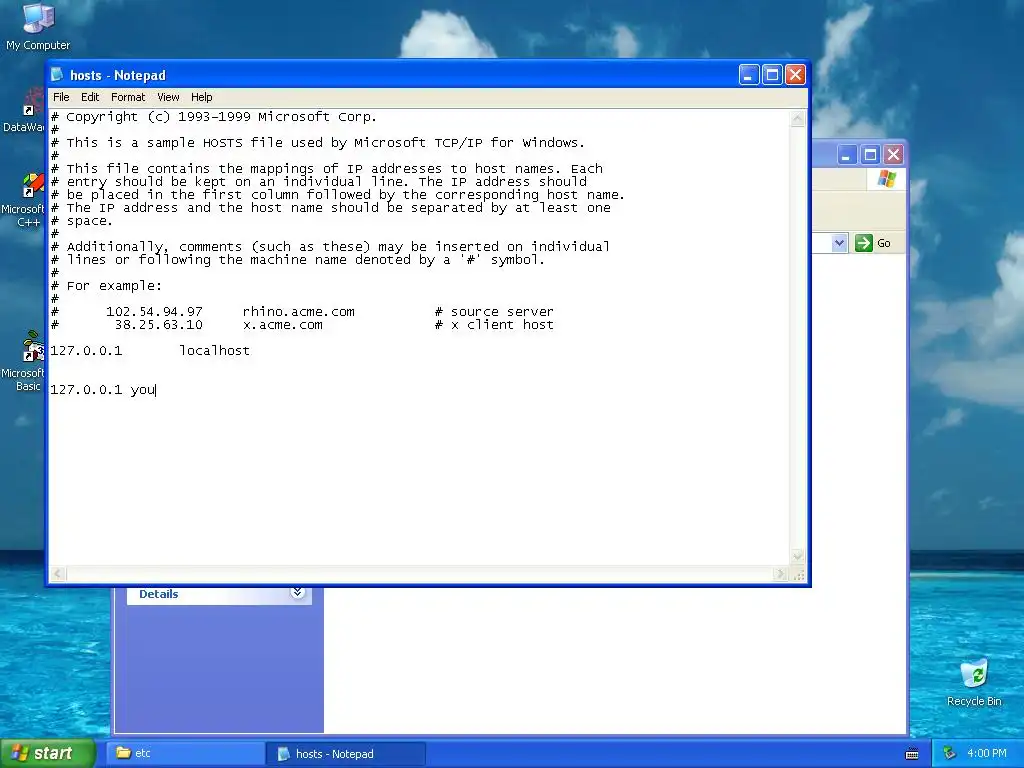
Task: Minimize the etc folder window behind
Action: (x=846, y=155)
